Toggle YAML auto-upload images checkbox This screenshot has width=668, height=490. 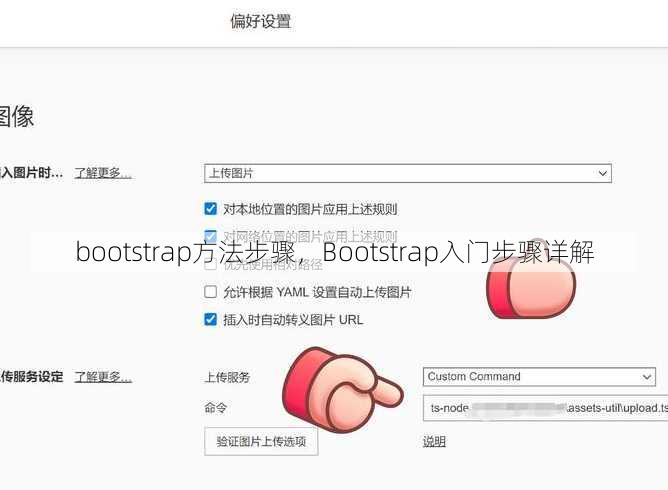210,292
